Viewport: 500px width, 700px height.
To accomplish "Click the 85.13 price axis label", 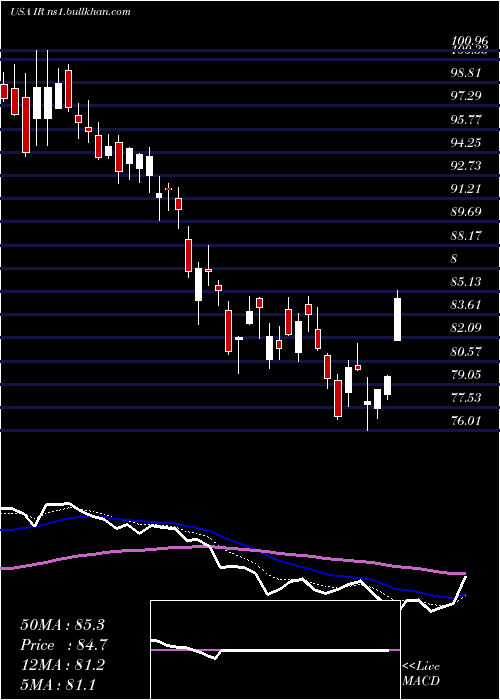I will (x=467, y=282).
